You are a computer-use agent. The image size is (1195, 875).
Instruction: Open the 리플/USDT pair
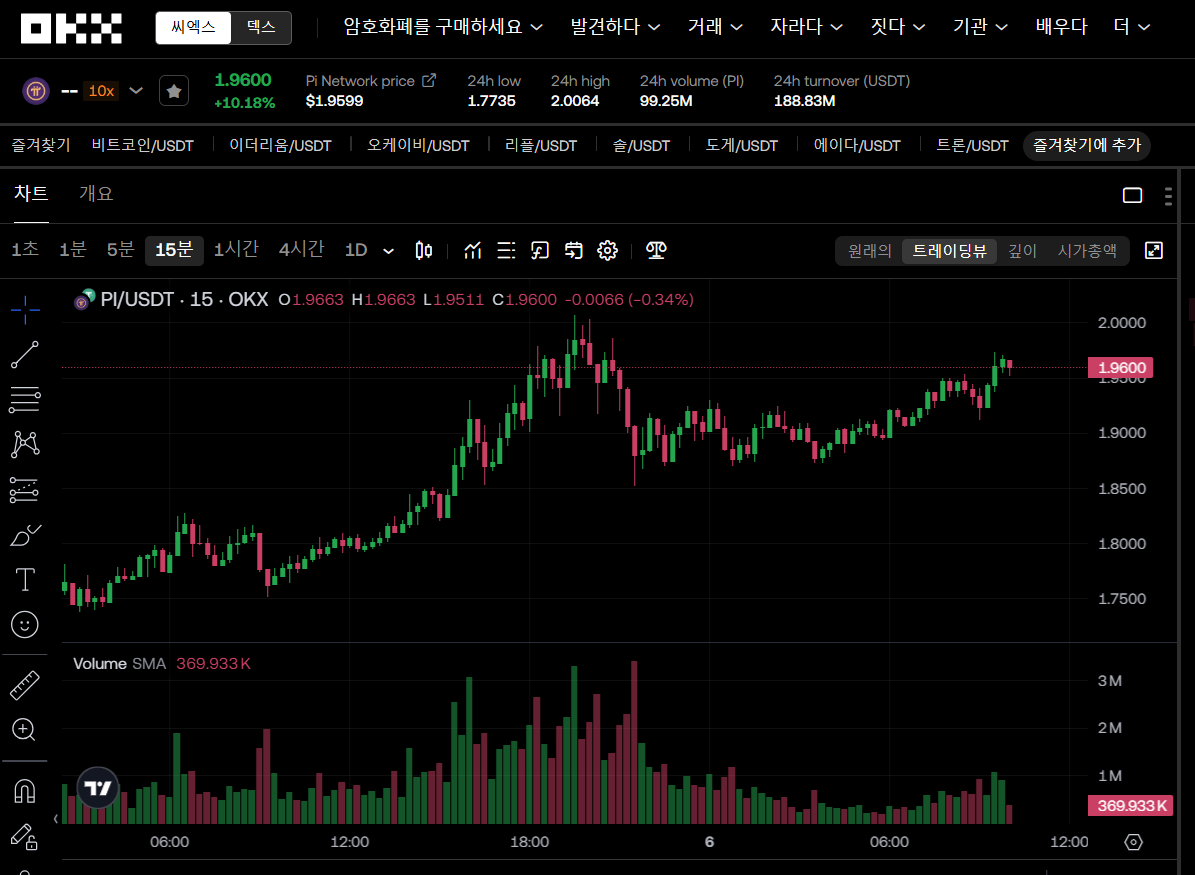tap(541, 145)
